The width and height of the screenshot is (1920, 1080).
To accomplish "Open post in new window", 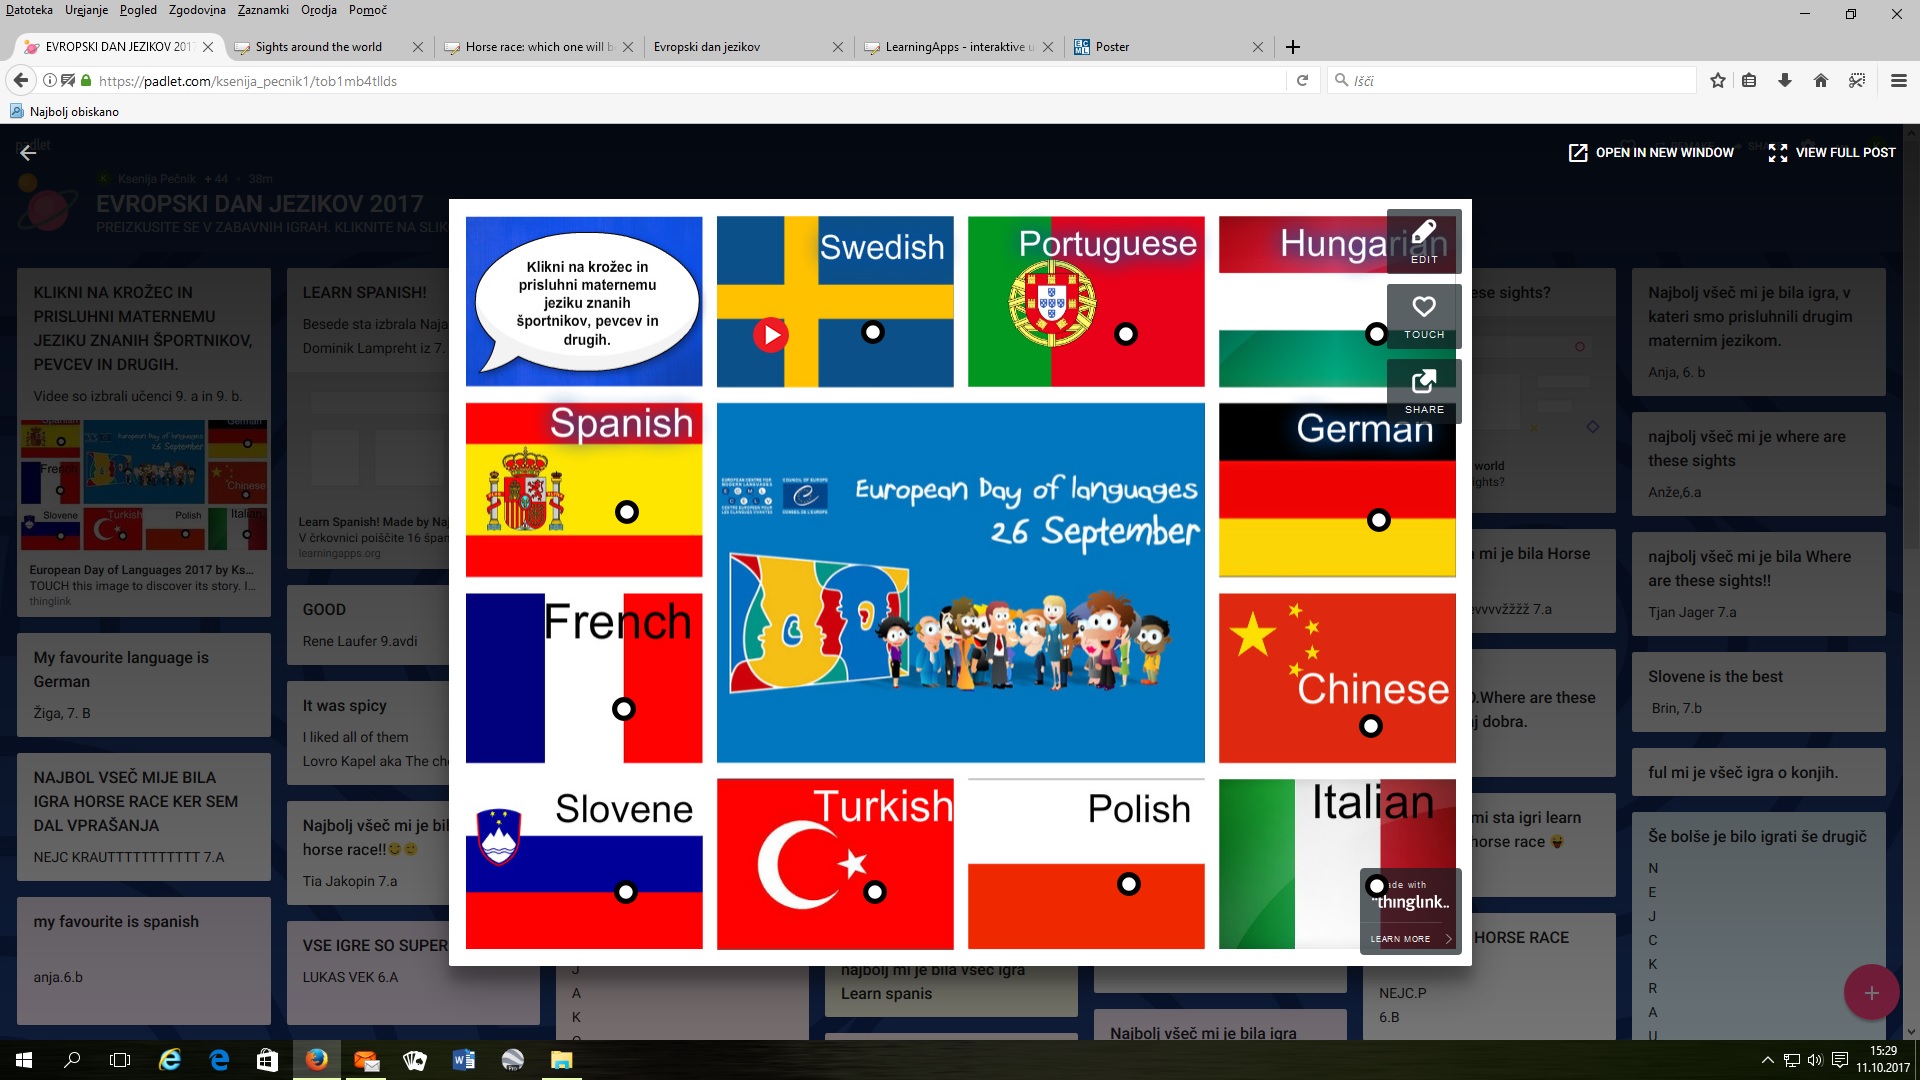I will (1651, 153).
